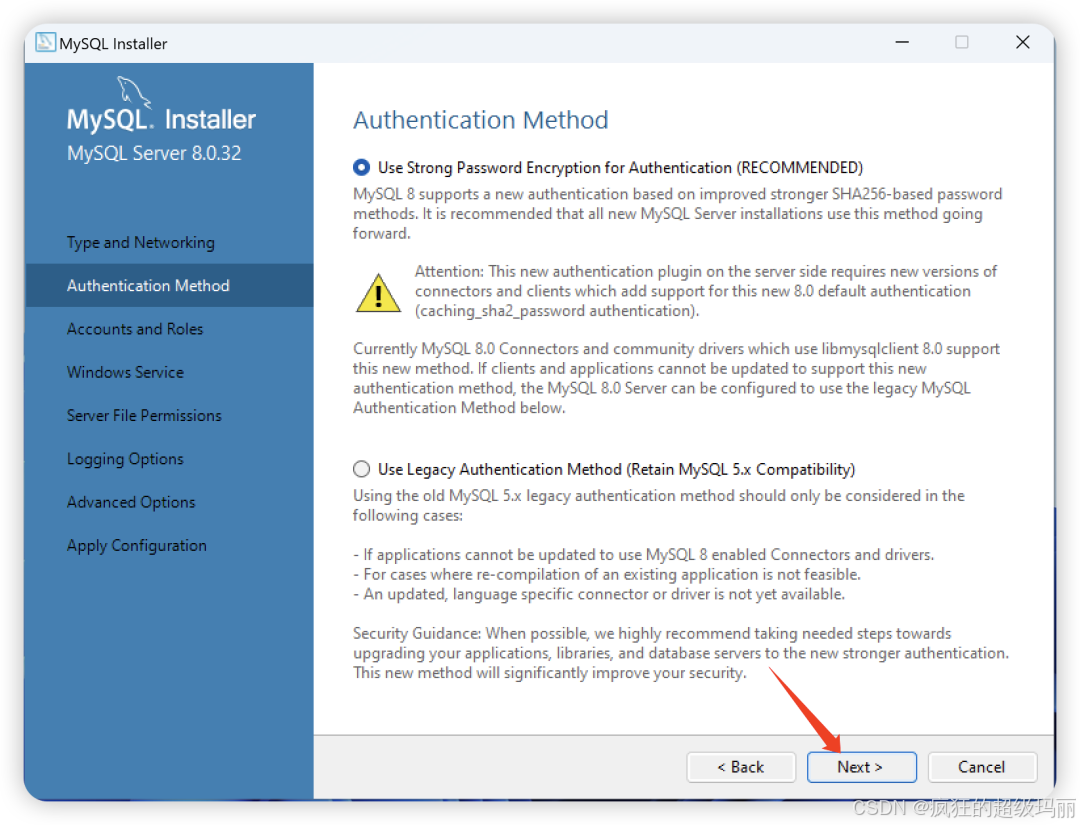Click the MySQL Server 8.0.32 version text

point(154,153)
